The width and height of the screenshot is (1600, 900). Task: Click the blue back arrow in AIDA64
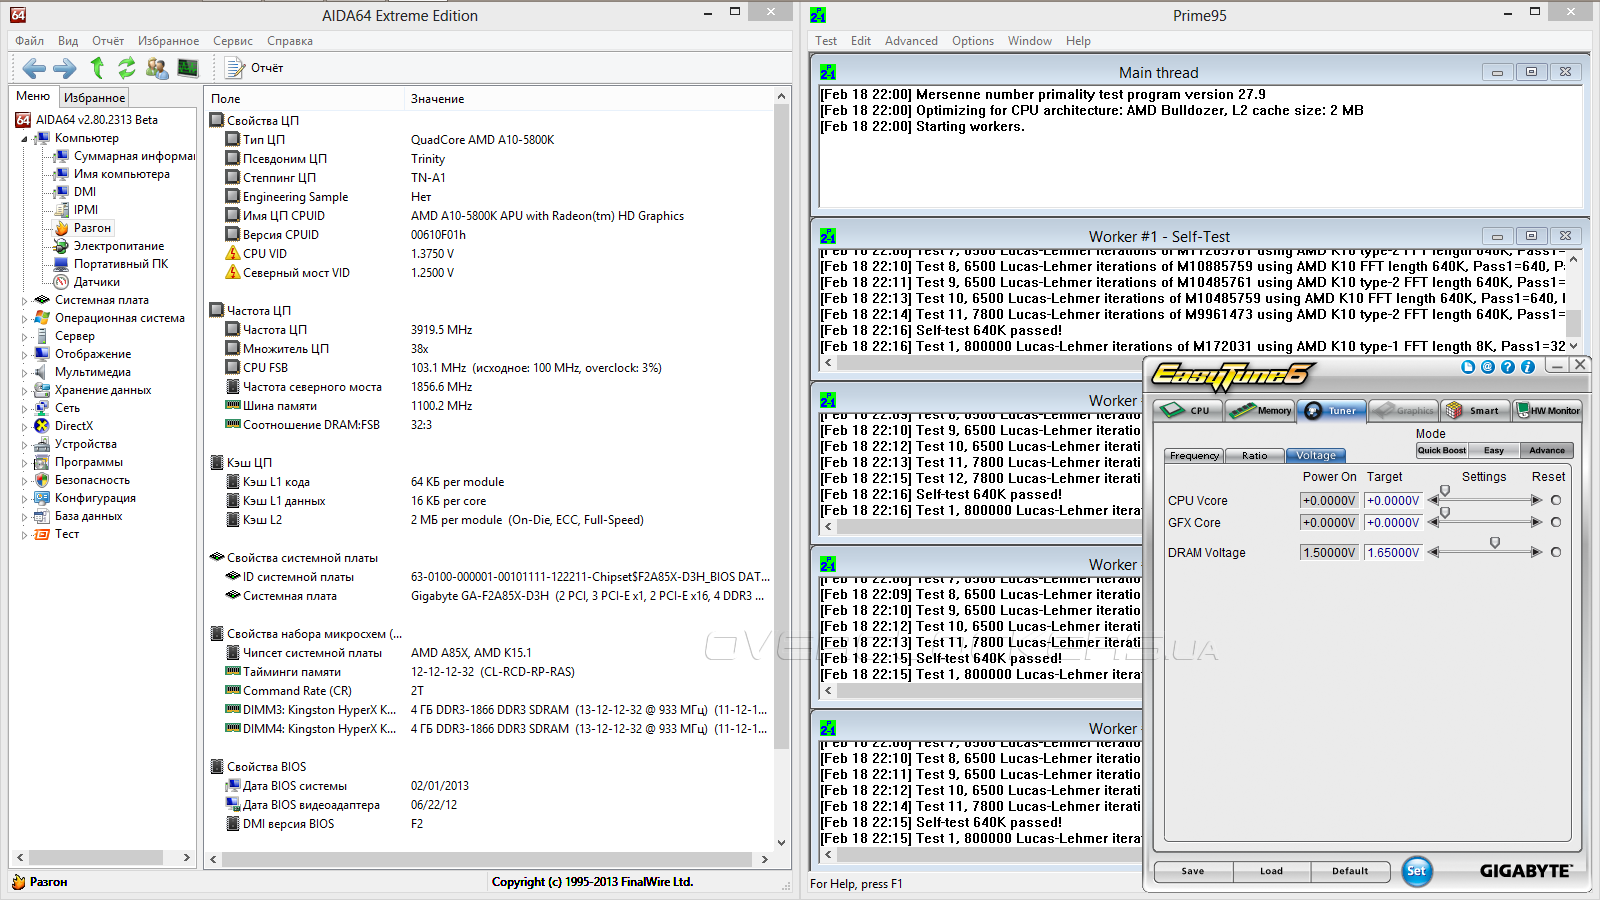34,68
